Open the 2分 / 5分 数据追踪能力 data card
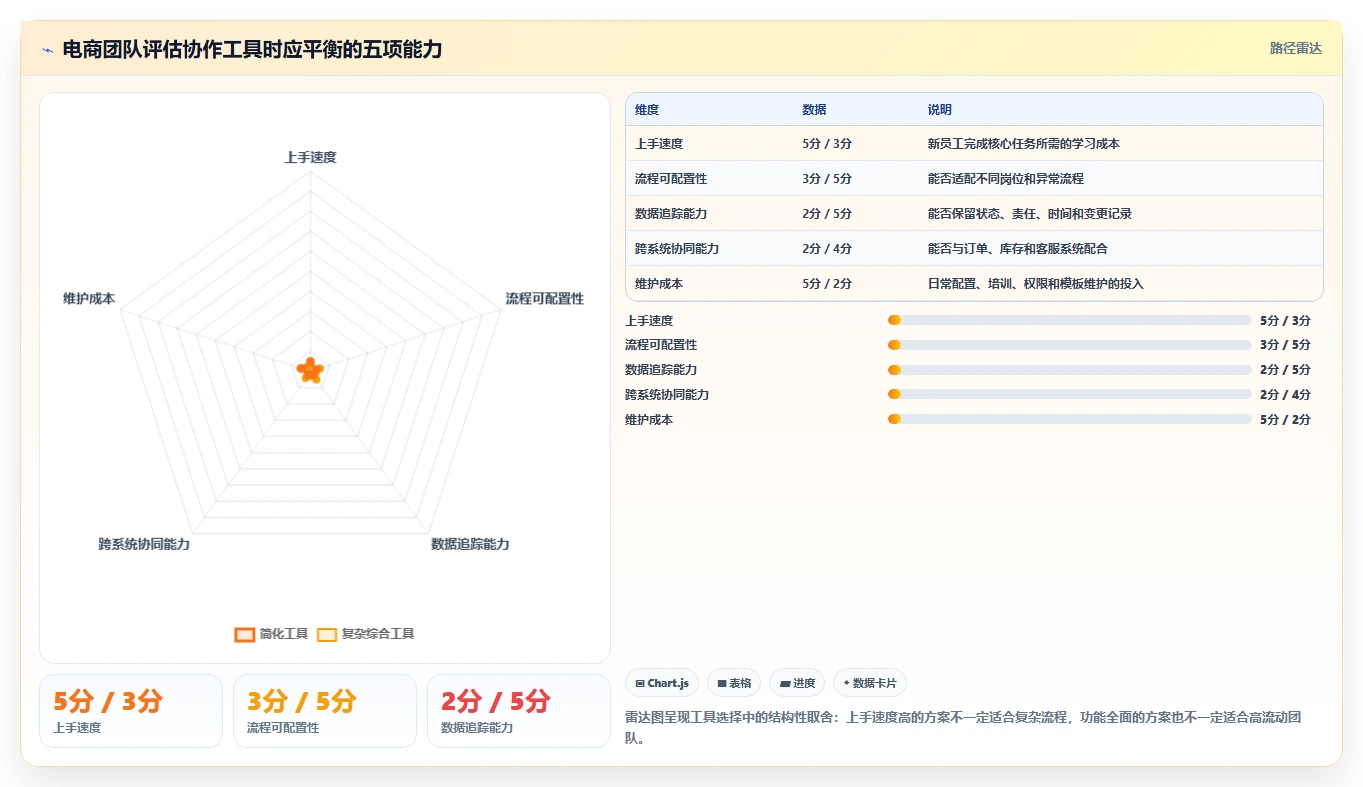This screenshot has width=1363, height=787. (x=519, y=711)
